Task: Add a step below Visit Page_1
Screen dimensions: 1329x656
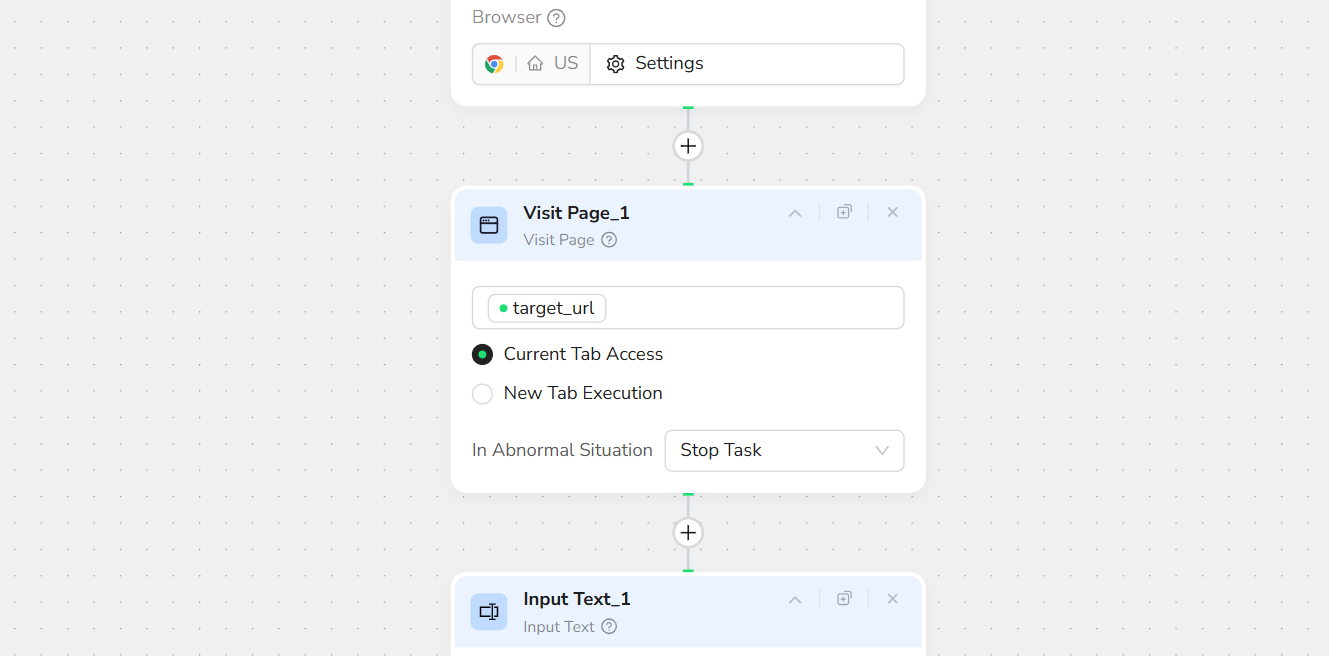Action: pos(688,533)
